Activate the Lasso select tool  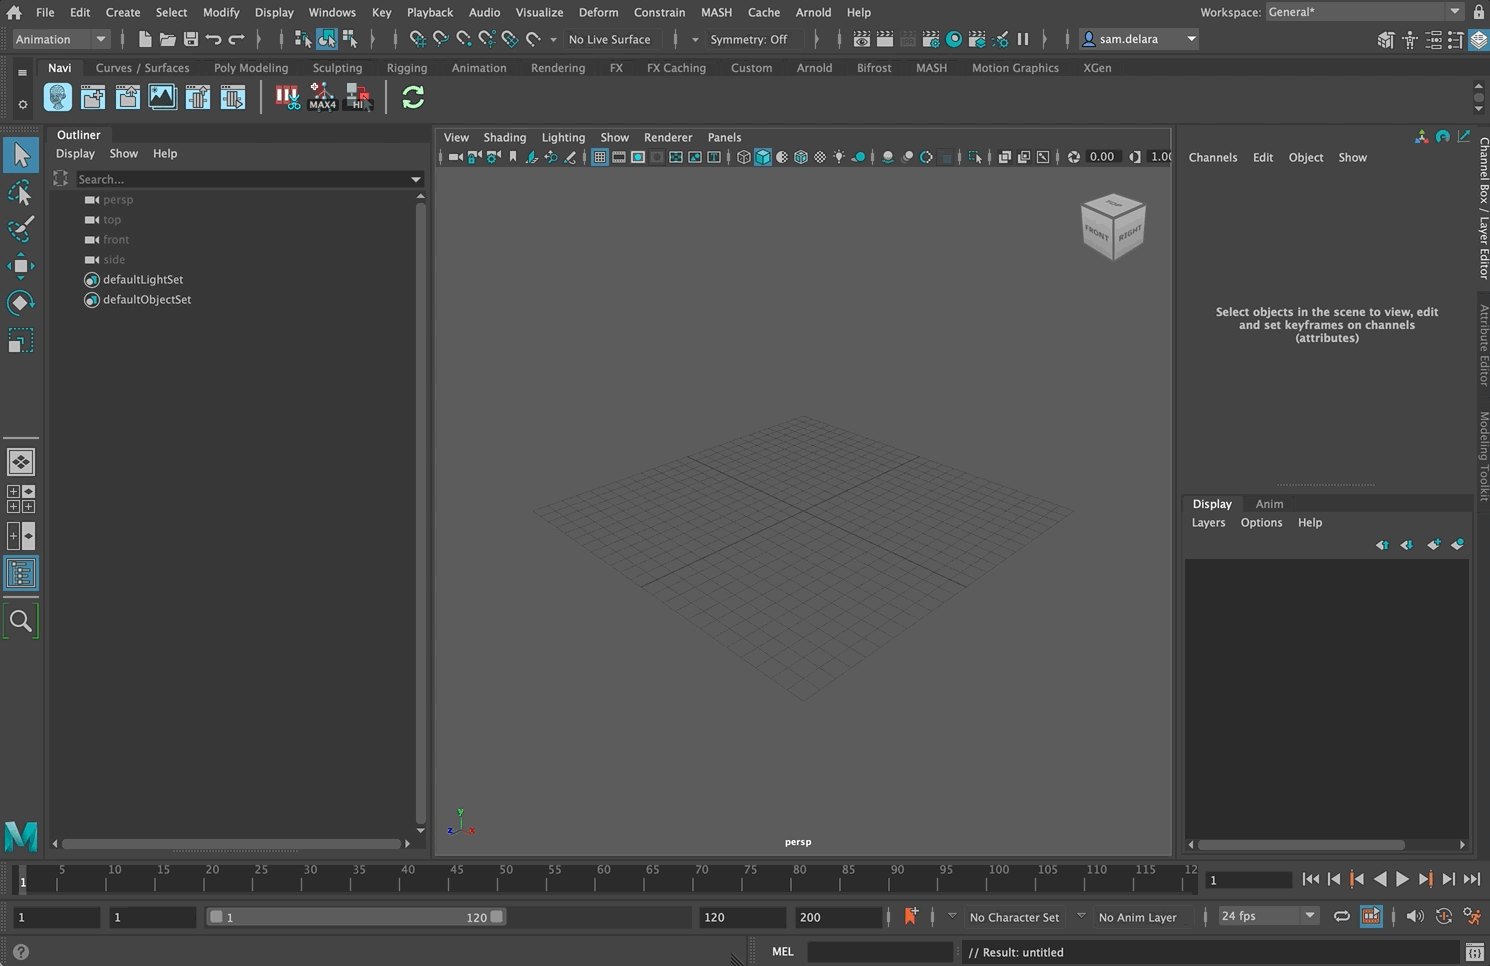[x=21, y=192]
